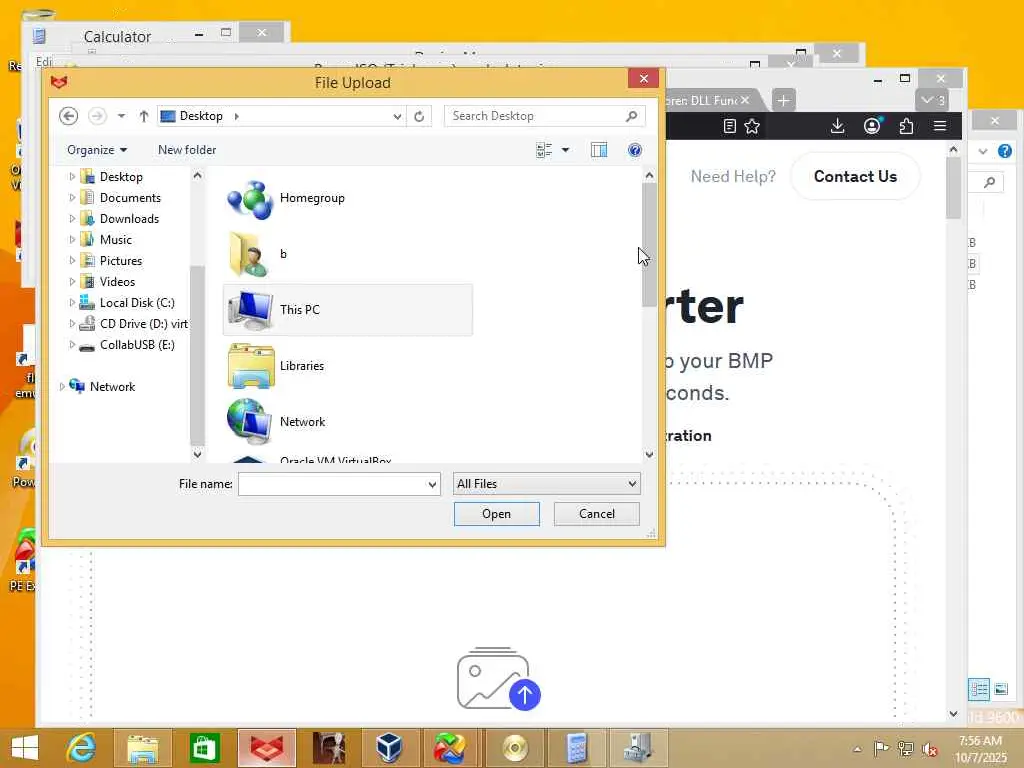1024x768 pixels.
Task: Click the Contact Us button
Action: pyautogui.click(x=856, y=176)
